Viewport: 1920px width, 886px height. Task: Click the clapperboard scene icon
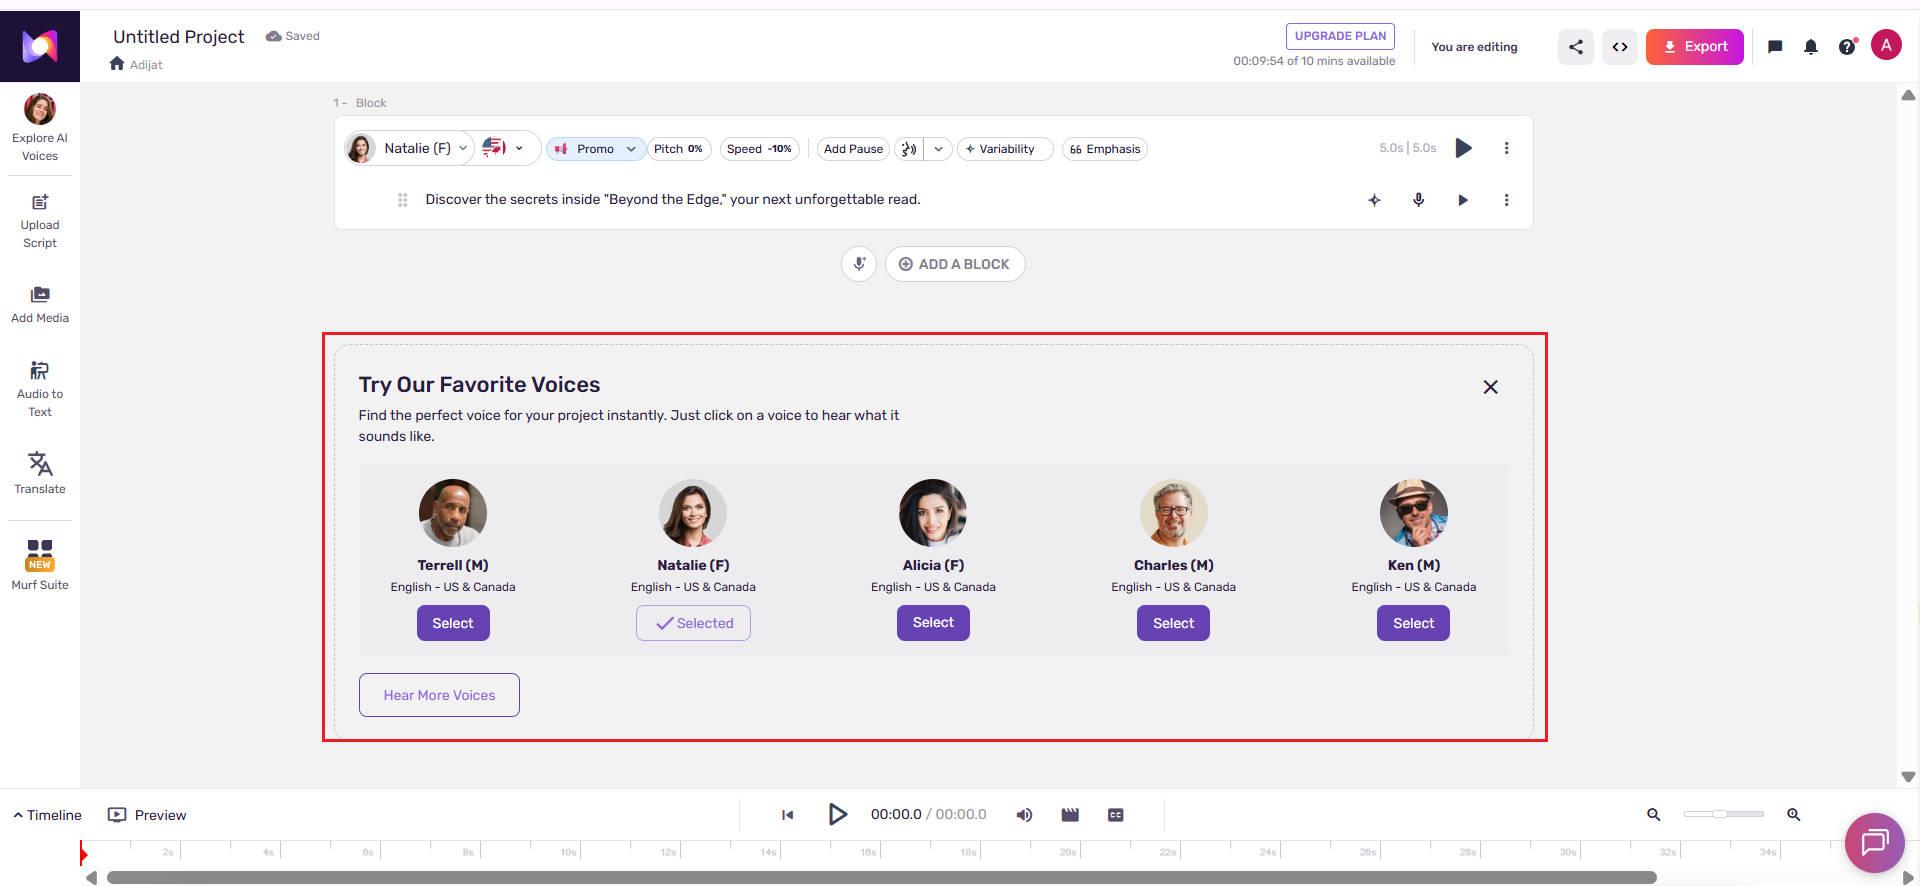(x=1070, y=815)
